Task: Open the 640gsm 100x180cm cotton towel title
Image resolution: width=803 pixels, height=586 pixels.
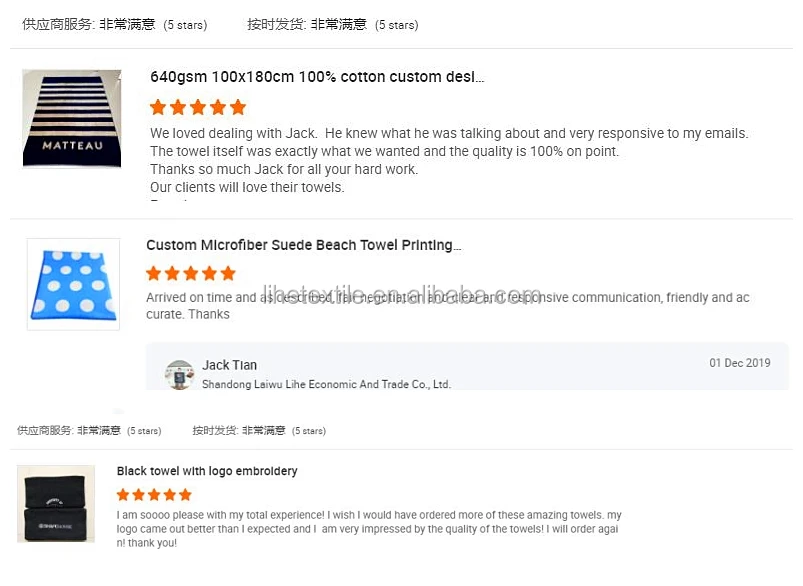Action: tap(317, 77)
